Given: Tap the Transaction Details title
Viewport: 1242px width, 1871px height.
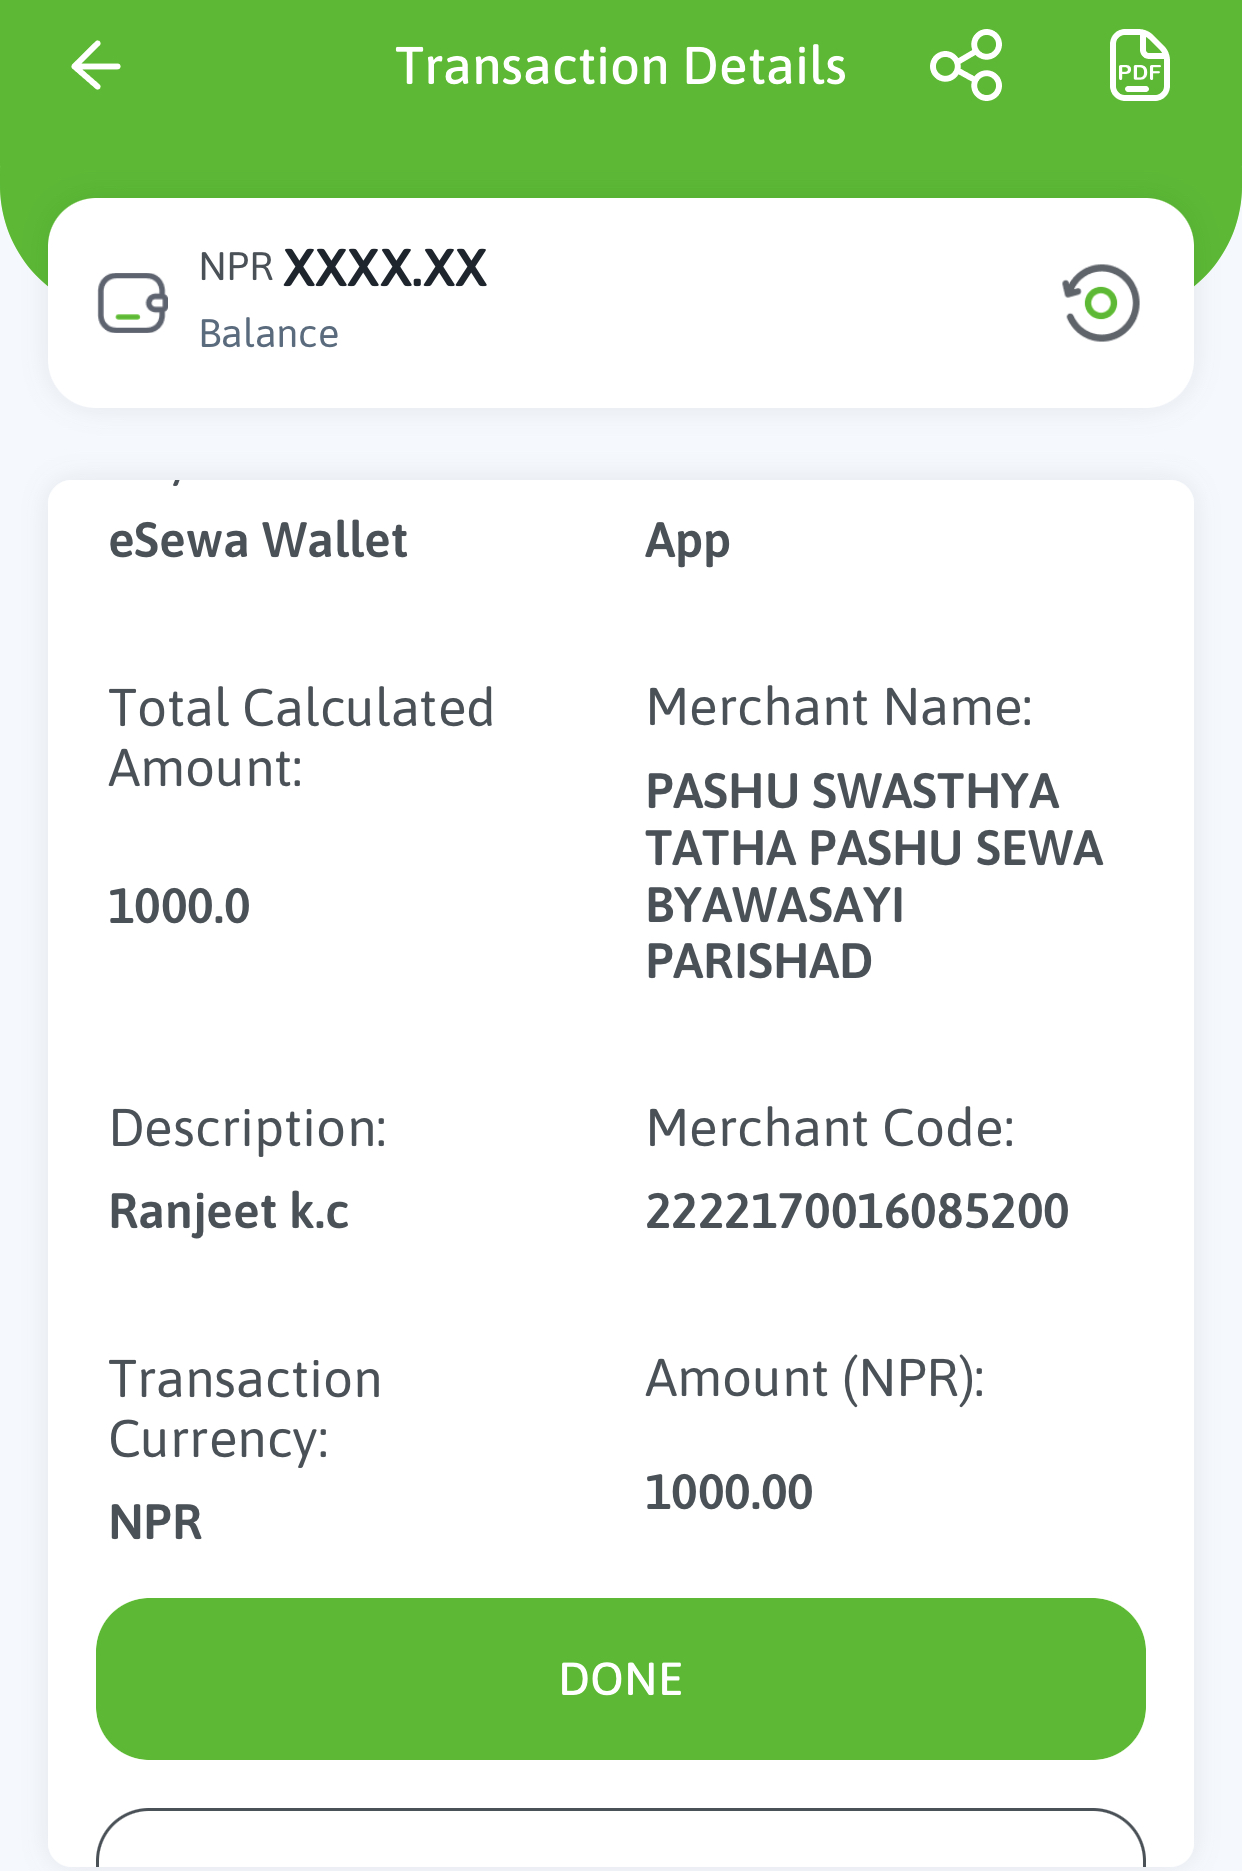Looking at the screenshot, I should (621, 66).
